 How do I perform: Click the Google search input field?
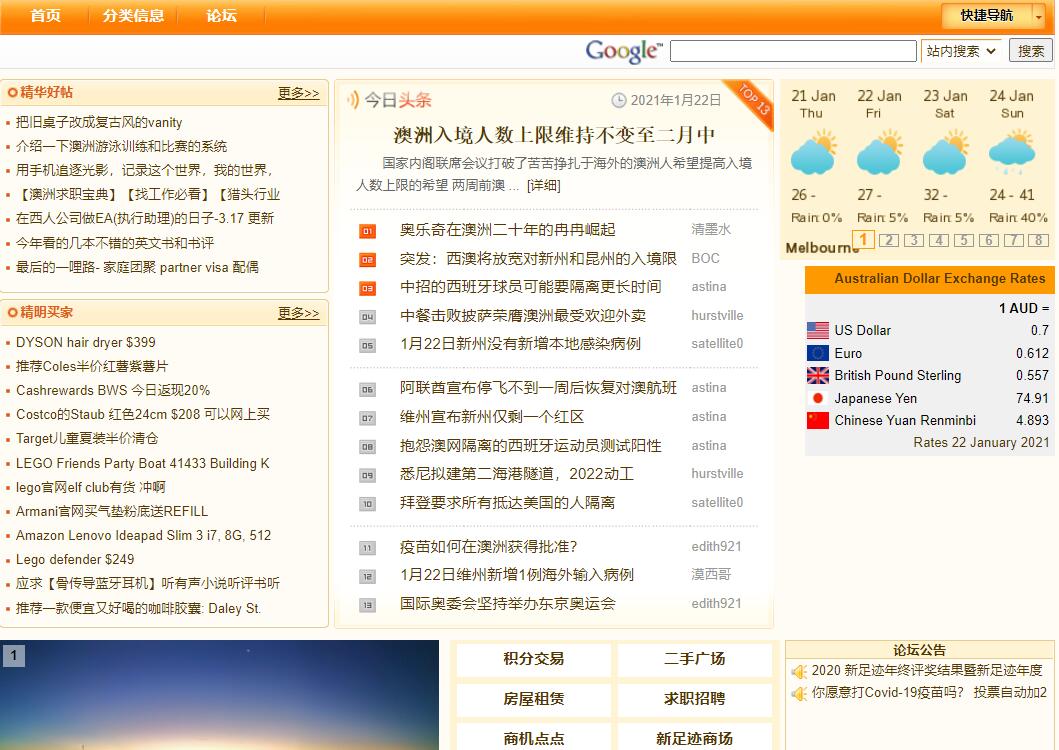coord(792,51)
